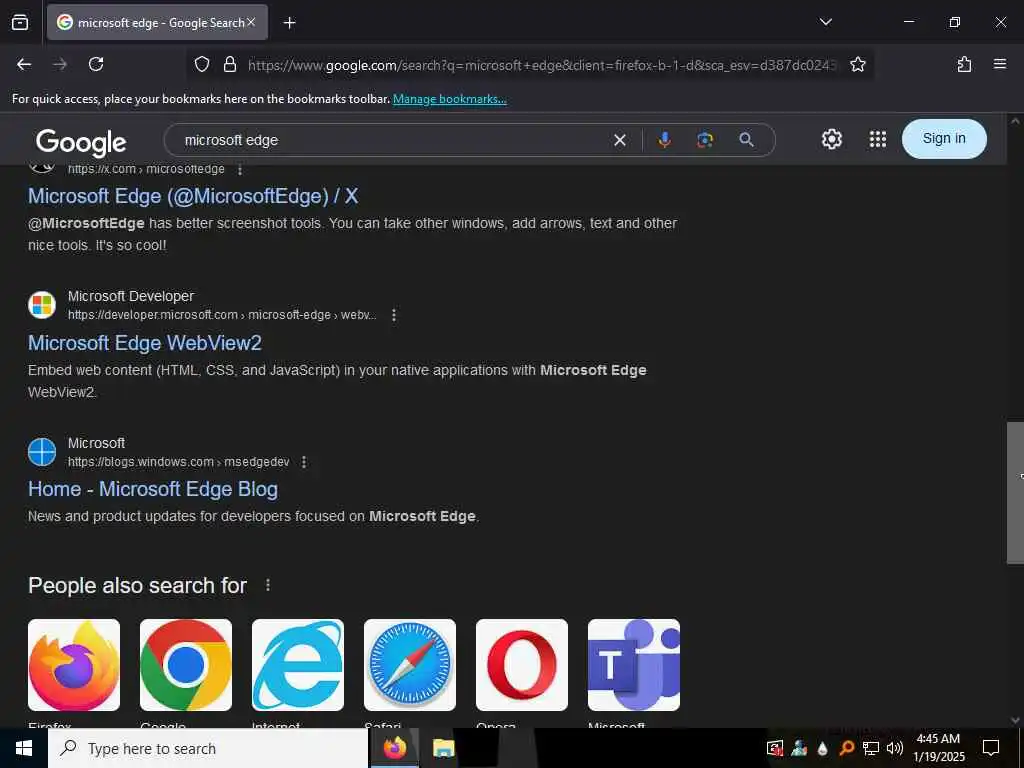Image resolution: width=1024 pixels, height=768 pixels.
Task: Open Google quick settings gear
Action: coord(831,139)
